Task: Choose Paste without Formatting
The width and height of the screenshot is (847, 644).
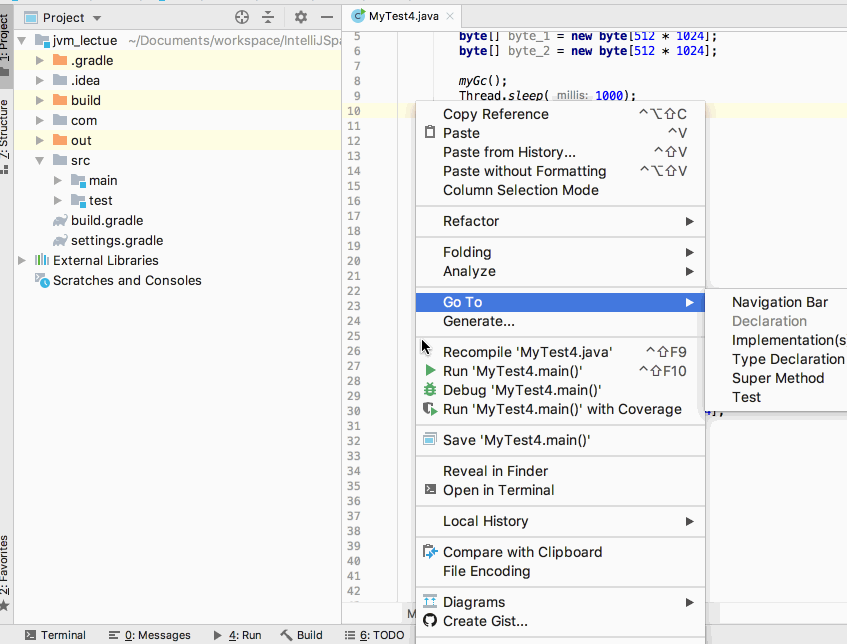Action: (560, 171)
